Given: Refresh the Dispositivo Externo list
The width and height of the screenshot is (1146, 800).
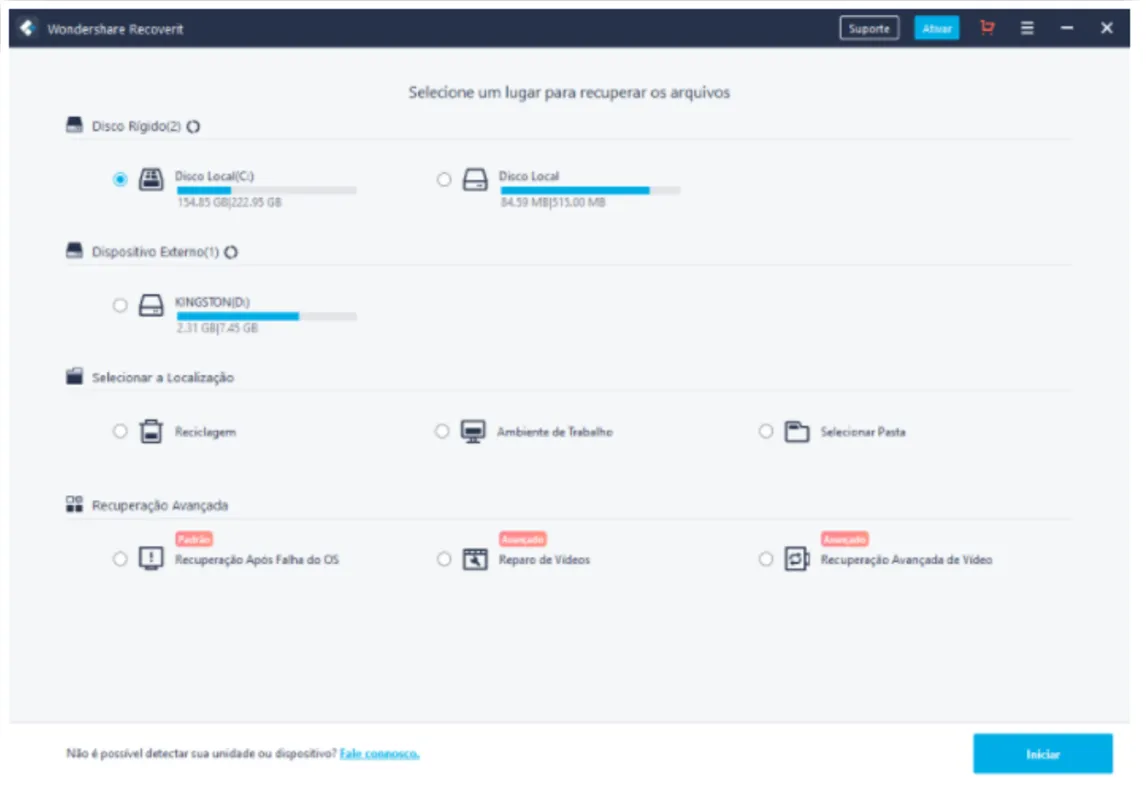Looking at the screenshot, I should pyautogui.click(x=231, y=252).
